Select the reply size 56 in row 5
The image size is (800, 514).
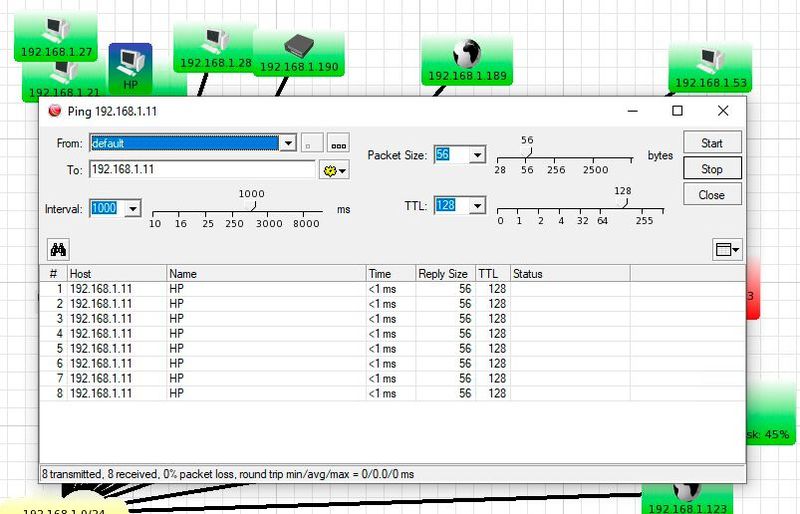[x=465, y=349]
